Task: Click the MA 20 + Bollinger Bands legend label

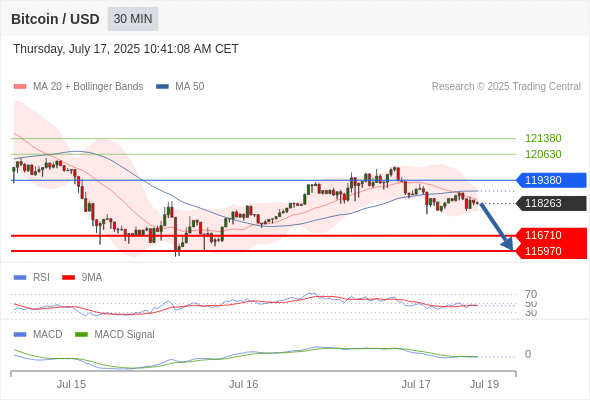Action: tap(88, 87)
